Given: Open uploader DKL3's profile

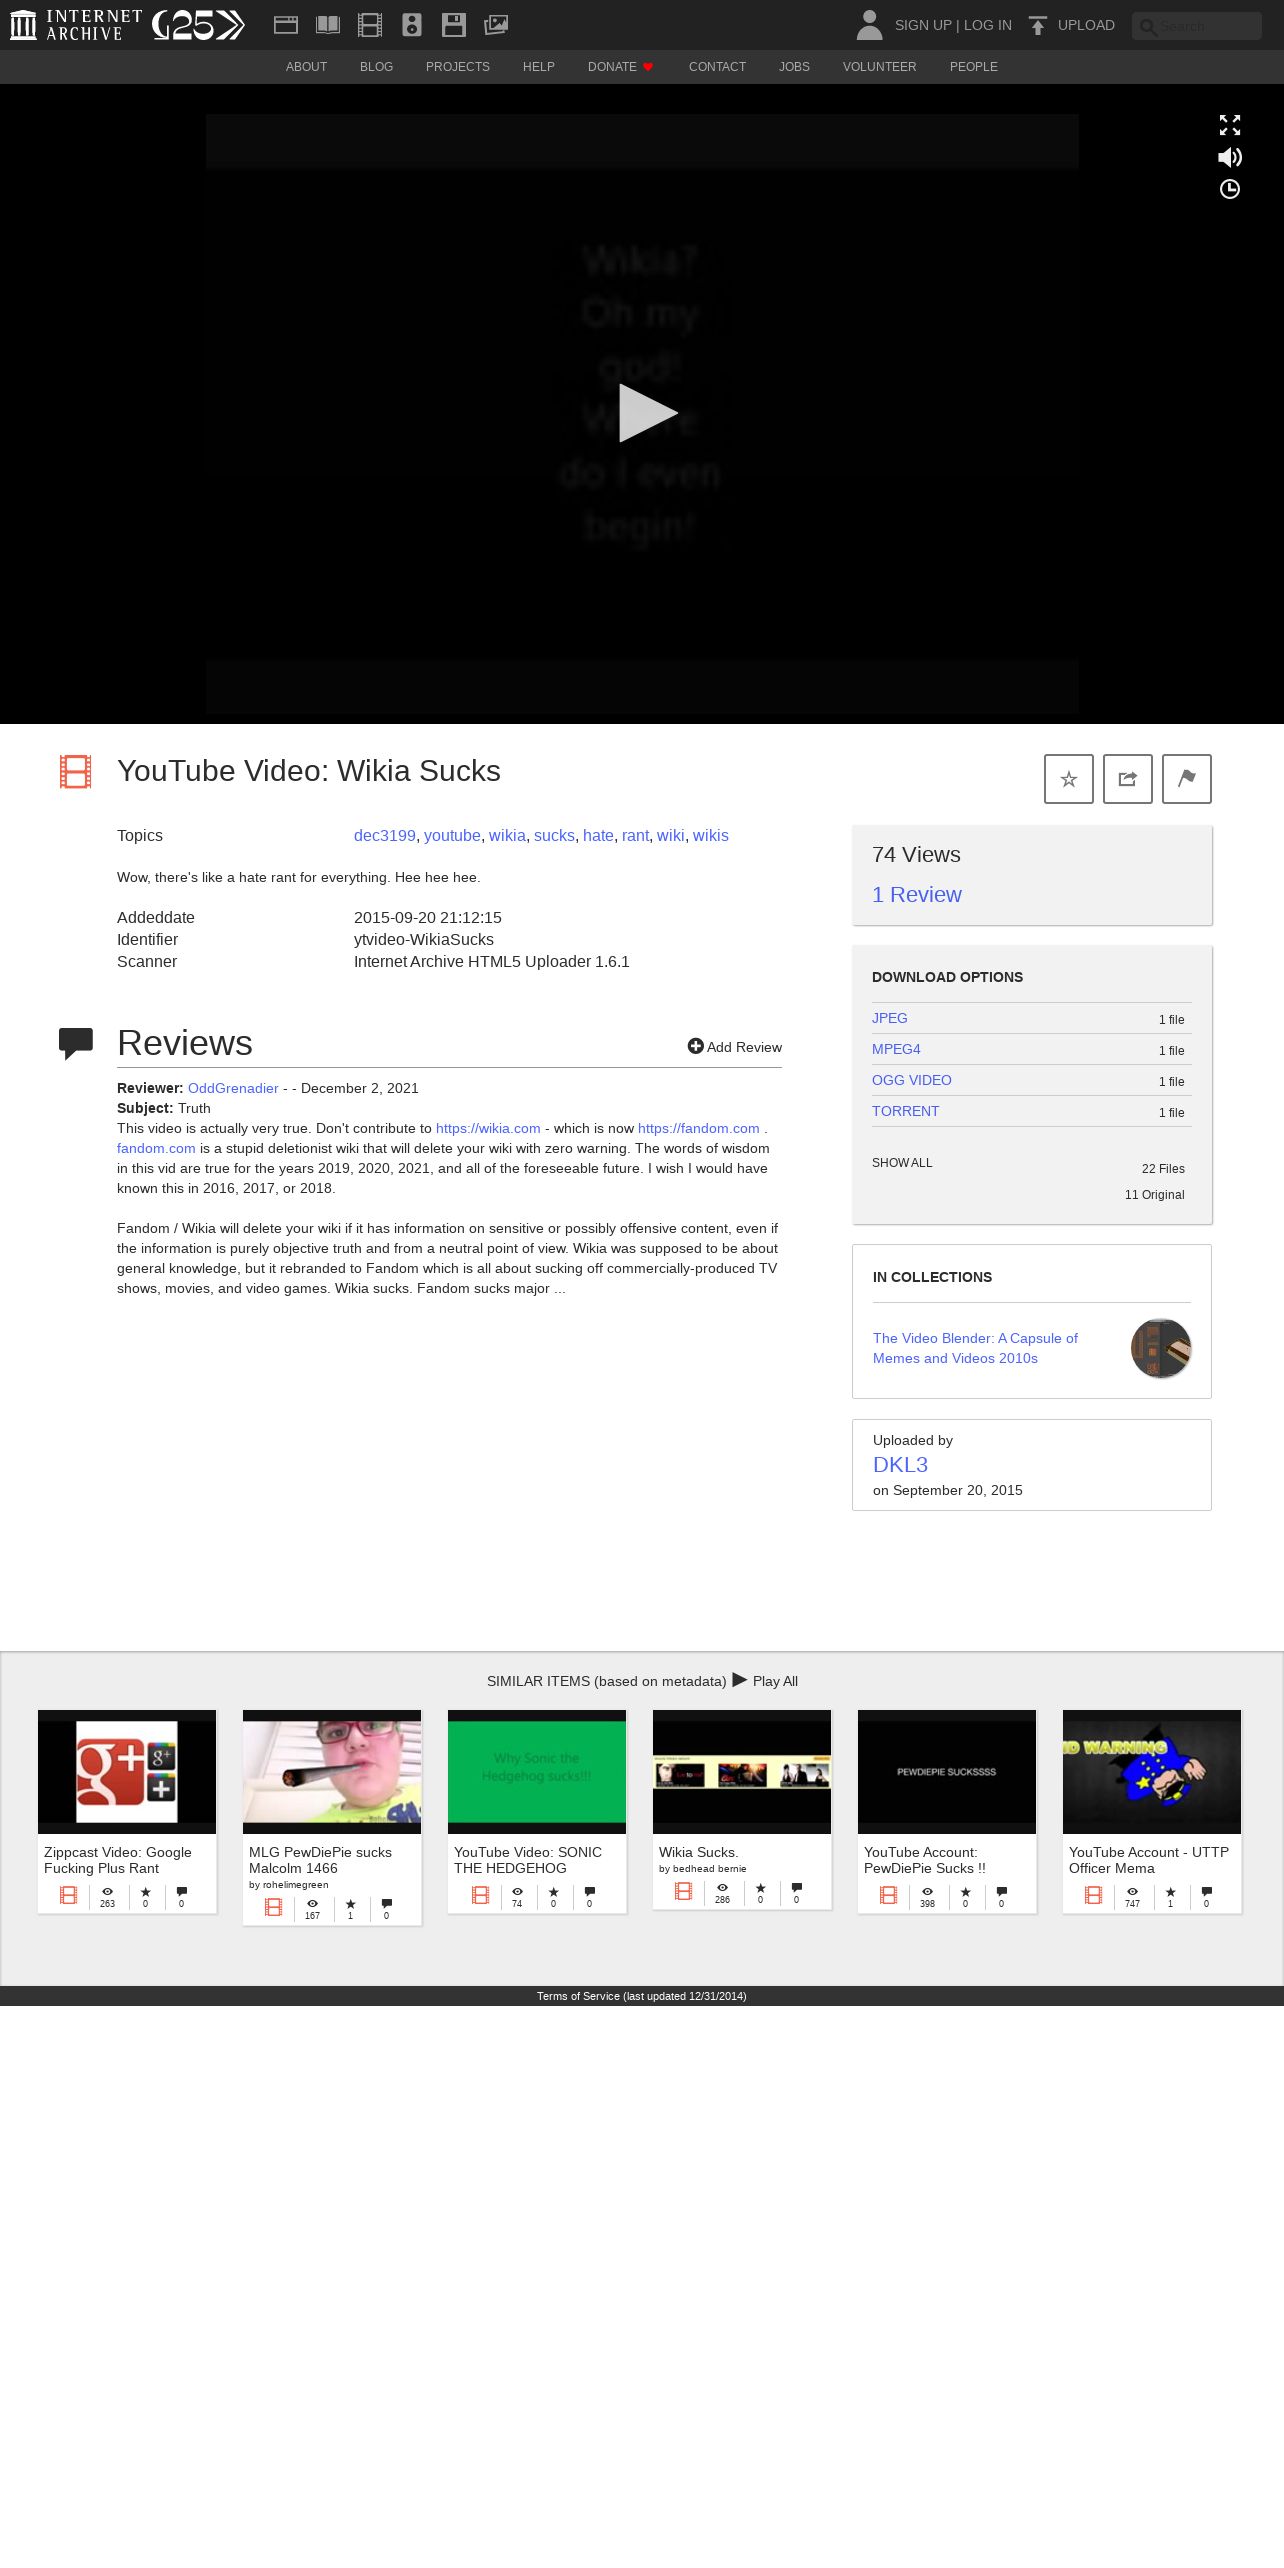Looking at the screenshot, I should pyautogui.click(x=900, y=1464).
